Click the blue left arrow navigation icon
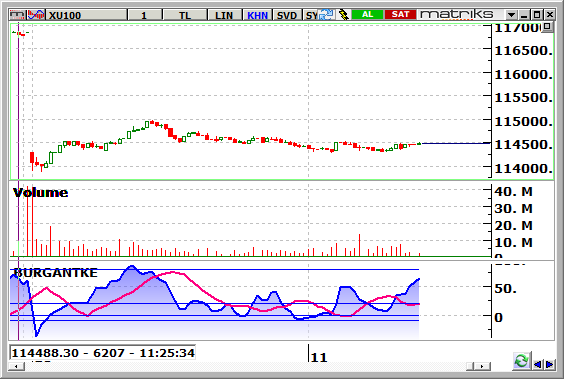This screenshot has height=379, width=564. [x=537, y=364]
